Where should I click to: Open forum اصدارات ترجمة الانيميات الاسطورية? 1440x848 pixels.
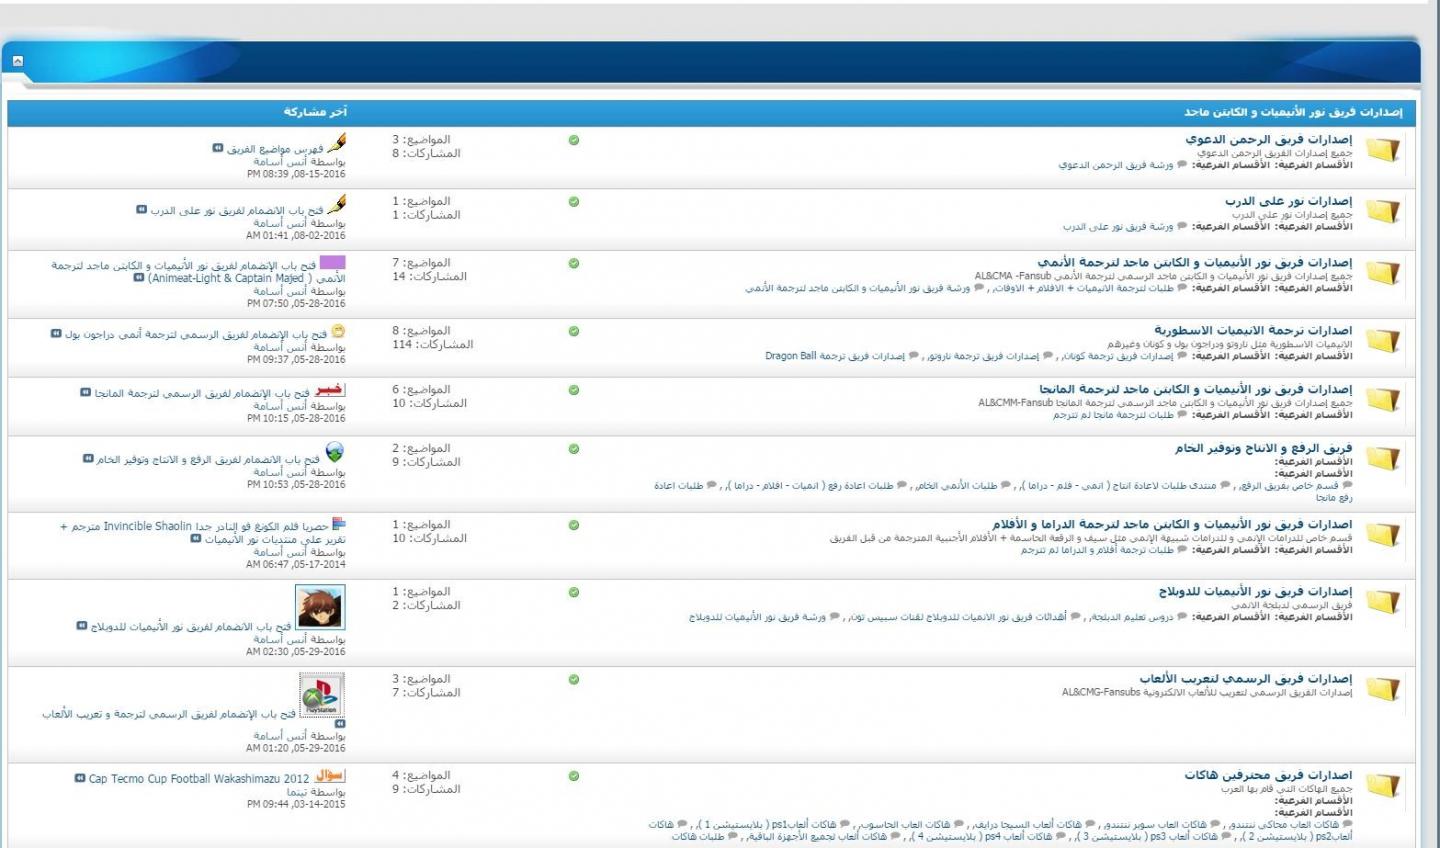coord(1253,331)
